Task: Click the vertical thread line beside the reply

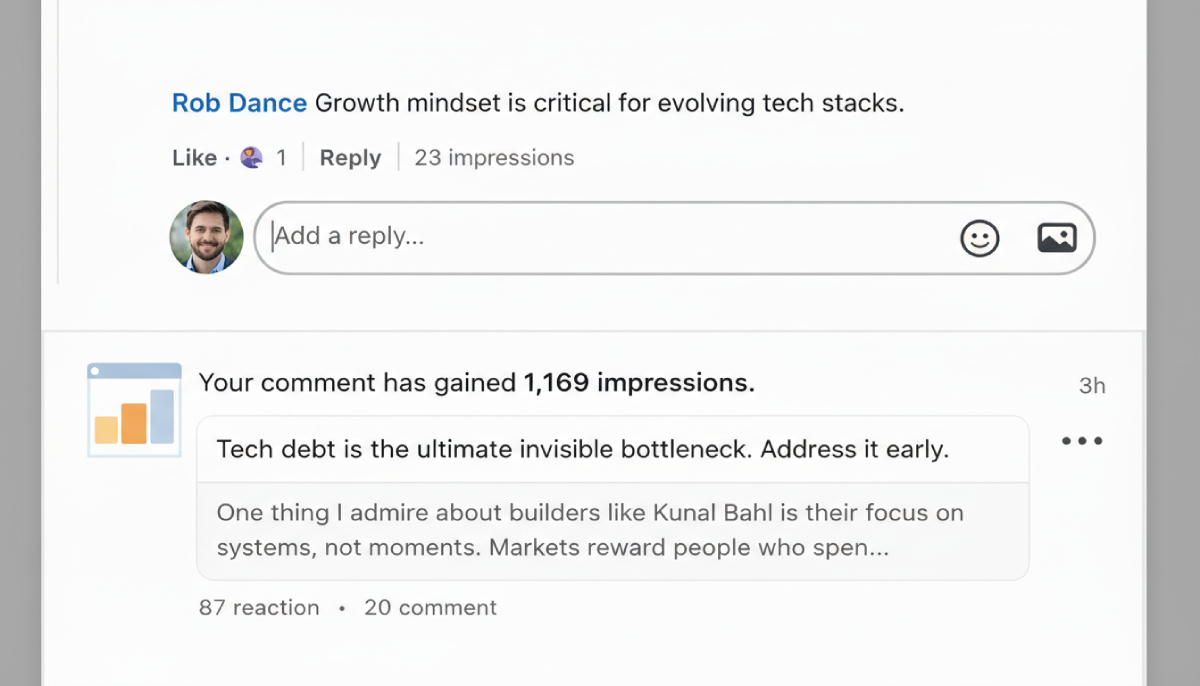Action: click(58, 150)
